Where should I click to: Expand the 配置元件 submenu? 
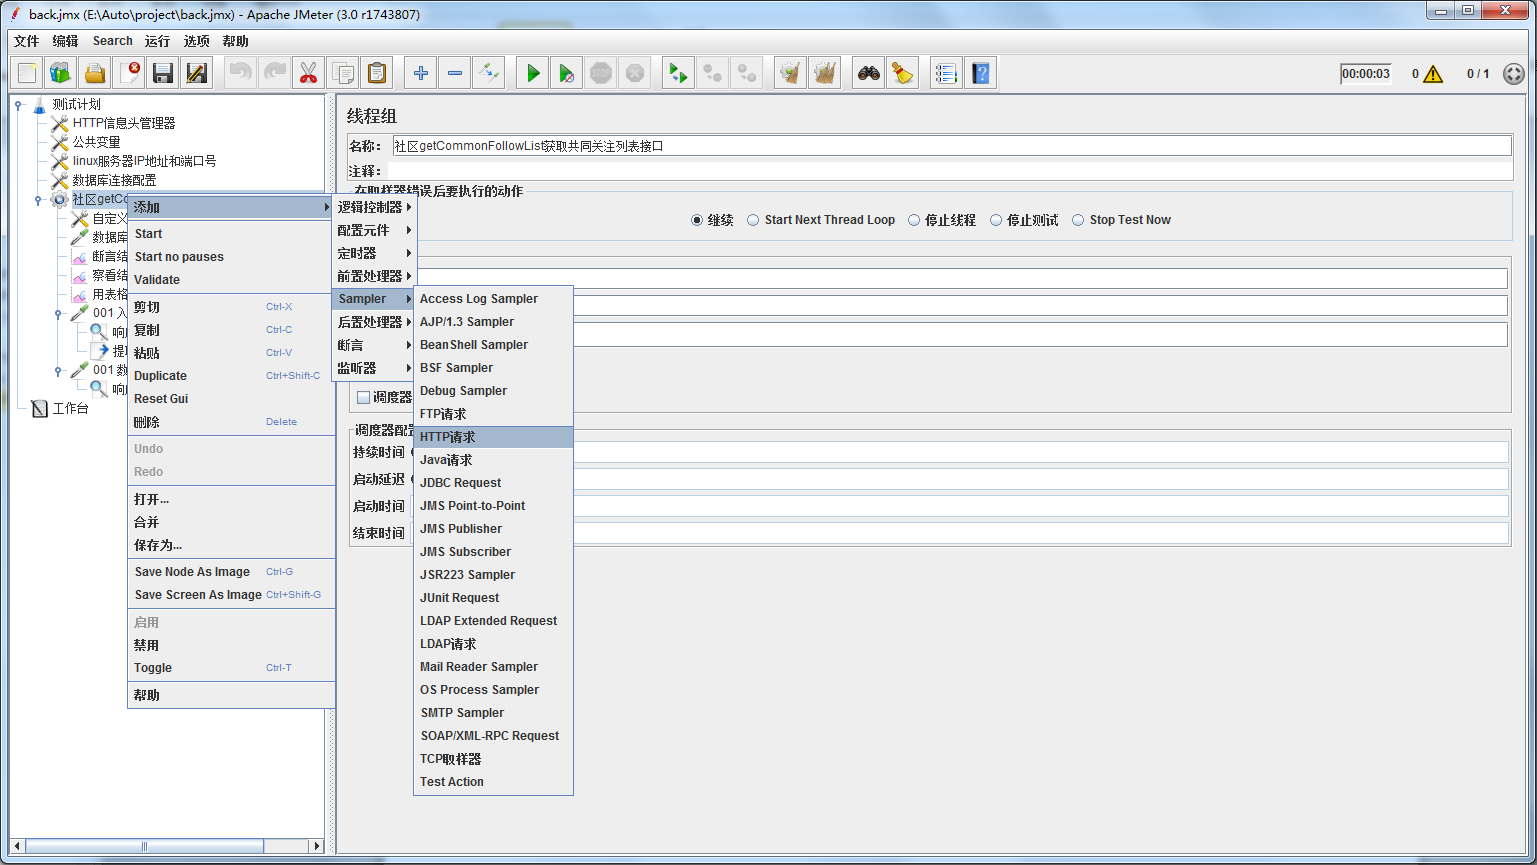click(x=374, y=230)
